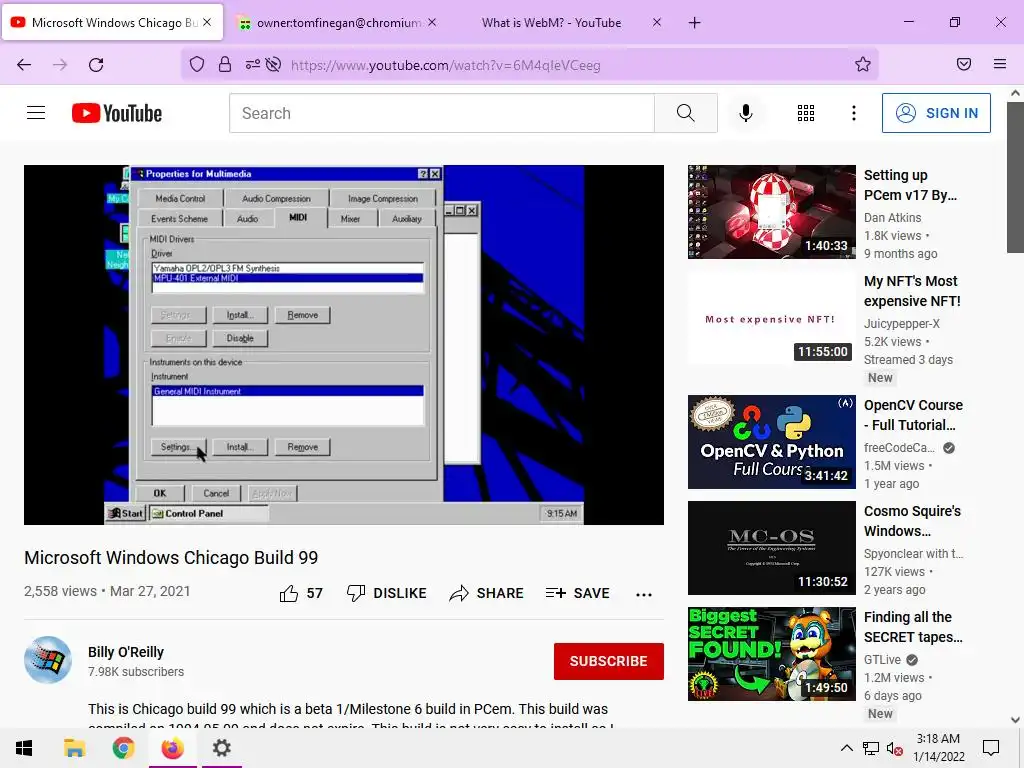The width and height of the screenshot is (1024, 768).
Task: Open OpenCV Course thumbnail
Action: [x=771, y=441]
